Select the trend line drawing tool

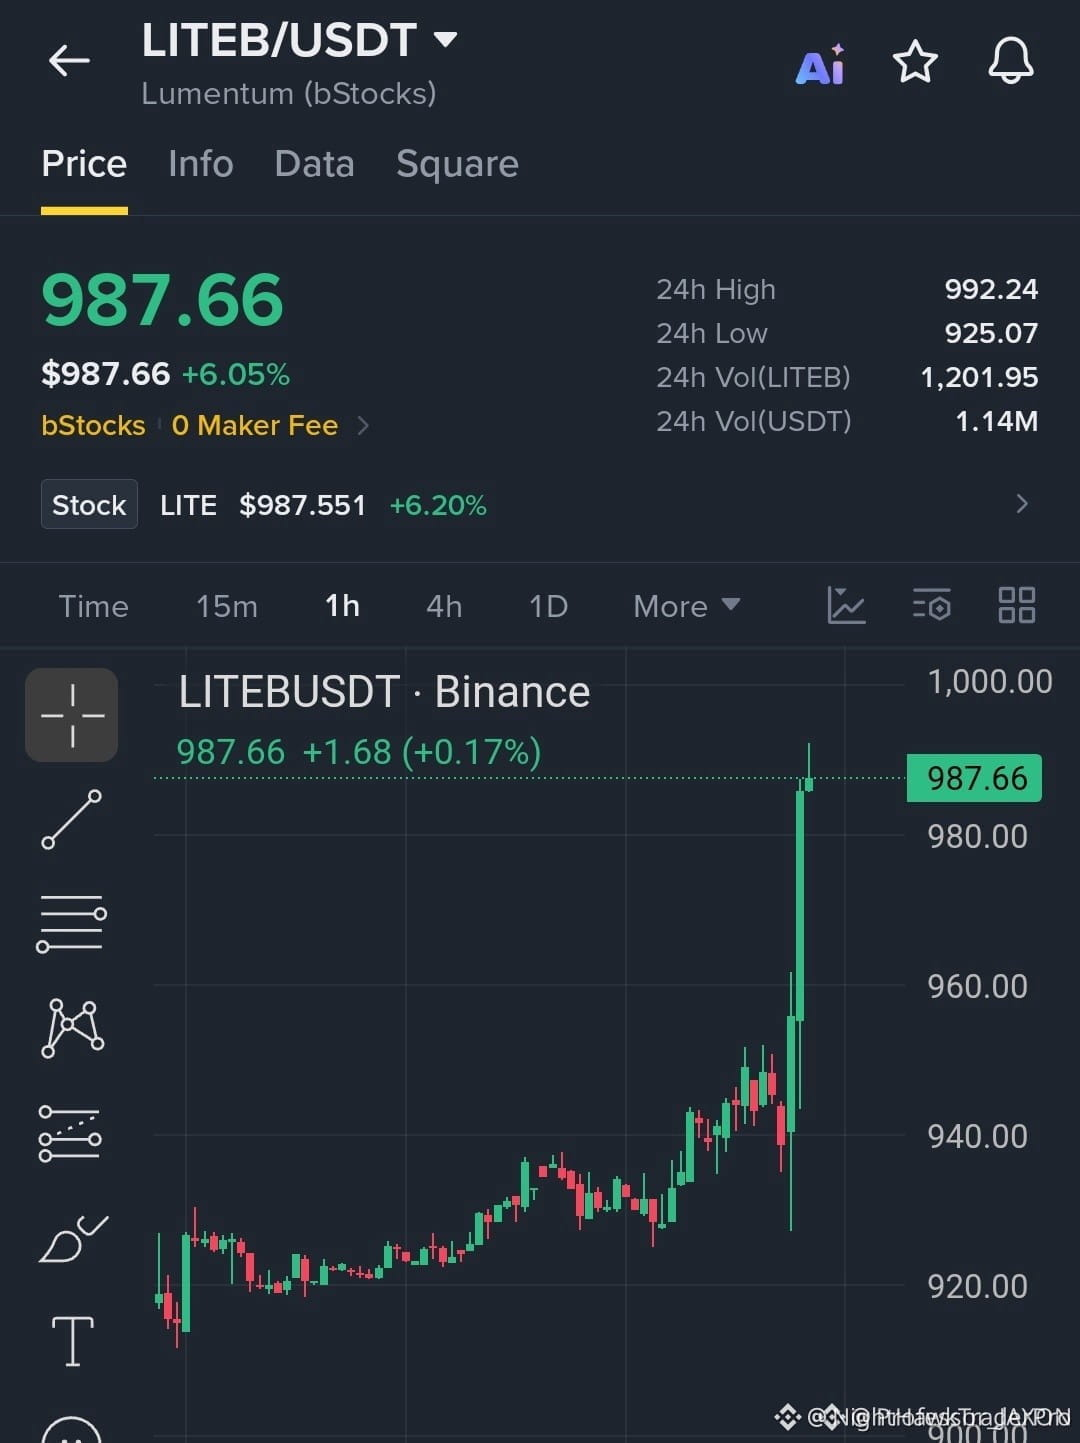pos(72,820)
